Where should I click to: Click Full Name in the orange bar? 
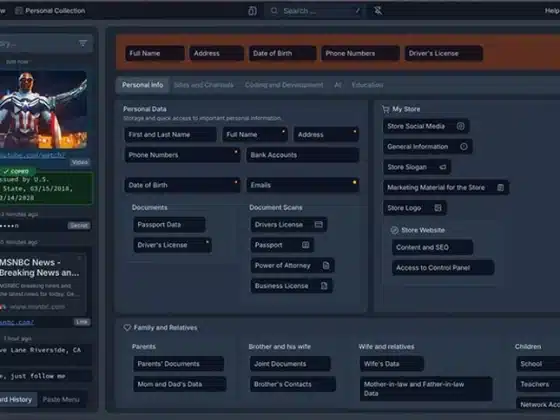coord(155,53)
